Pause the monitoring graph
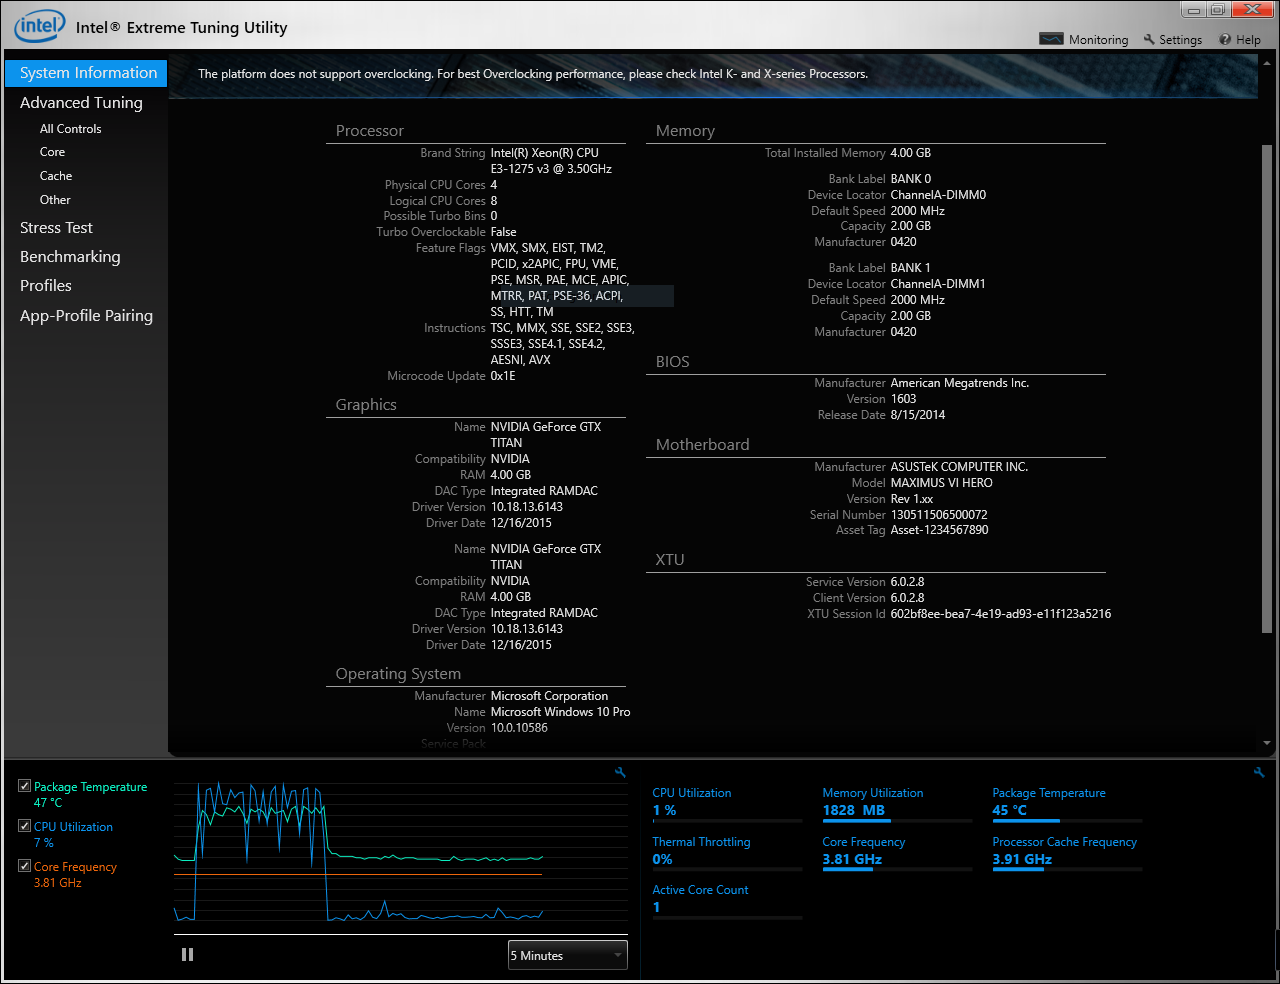The image size is (1280, 984). 187,955
